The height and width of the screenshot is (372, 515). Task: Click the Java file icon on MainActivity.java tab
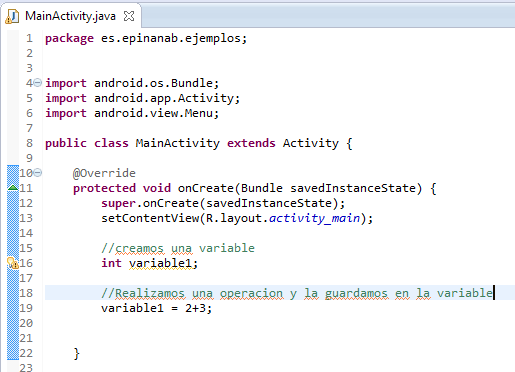coord(12,16)
